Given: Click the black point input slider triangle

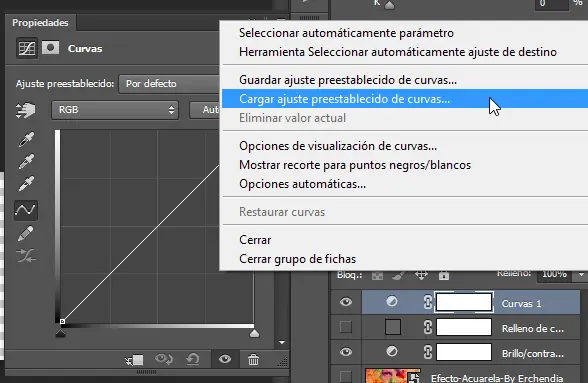Looking at the screenshot, I should click(60, 333).
